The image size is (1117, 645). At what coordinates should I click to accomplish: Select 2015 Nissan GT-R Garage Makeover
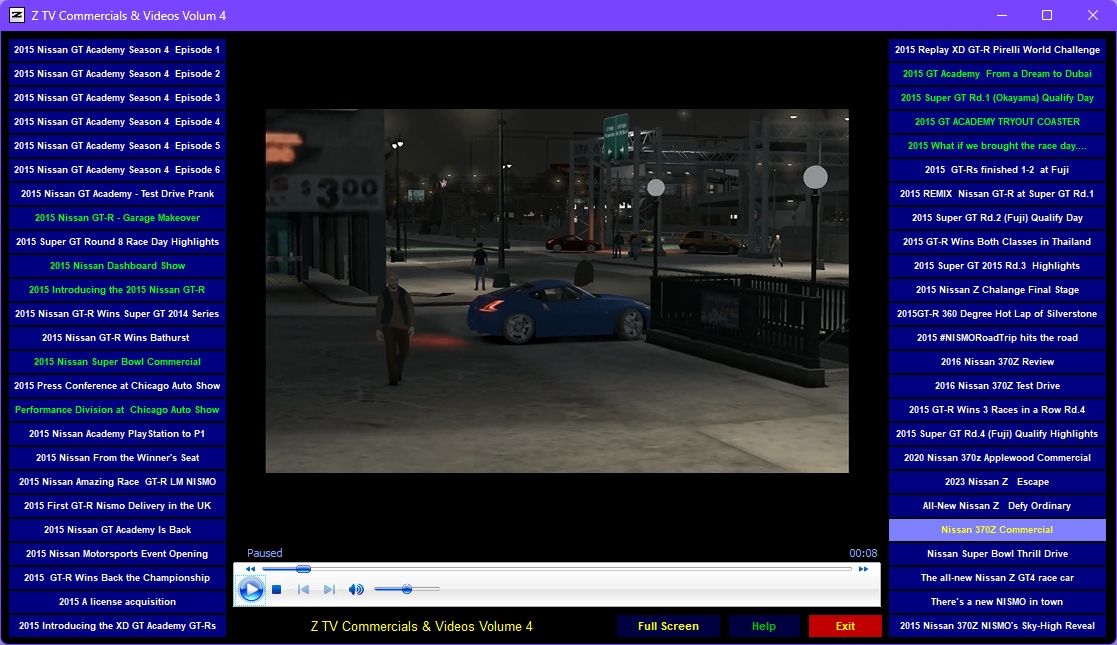tap(118, 218)
